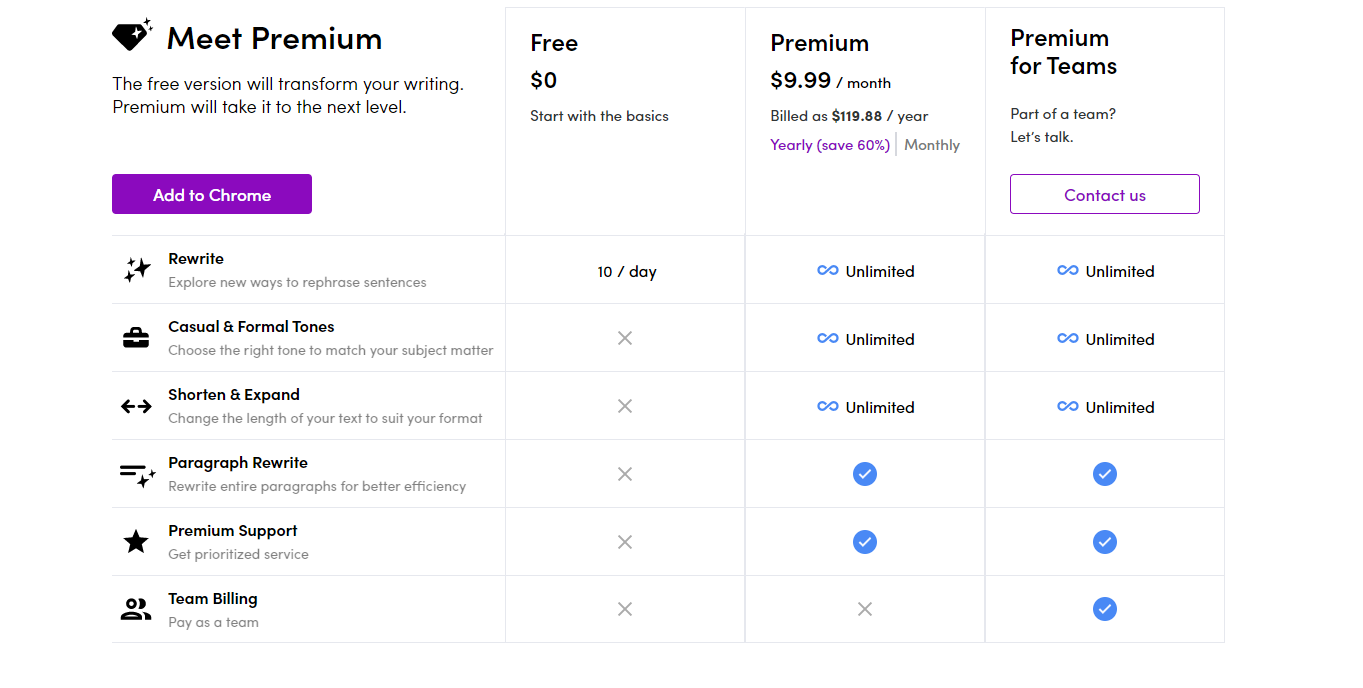This screenshot has height=688, width=1363.
Task: Click Premium's Paragraph Rewrite checkmark
Action: click(x=865, y=474)
